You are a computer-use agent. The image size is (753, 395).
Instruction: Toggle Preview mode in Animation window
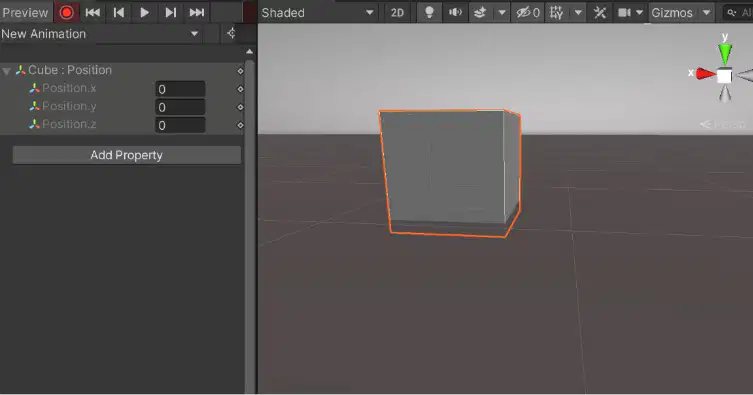pos(25,12)
